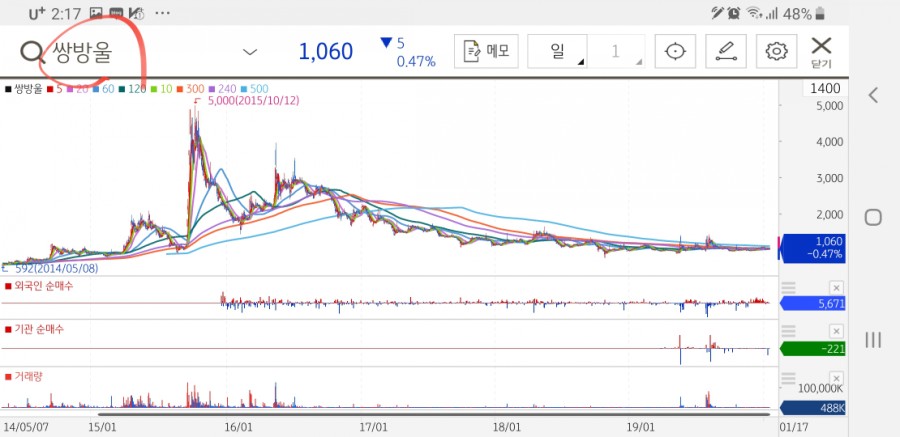Open the 일 period dropdown
Image resolution: width=900 pixels, height=437 pixels.
[x=557, y=51]
